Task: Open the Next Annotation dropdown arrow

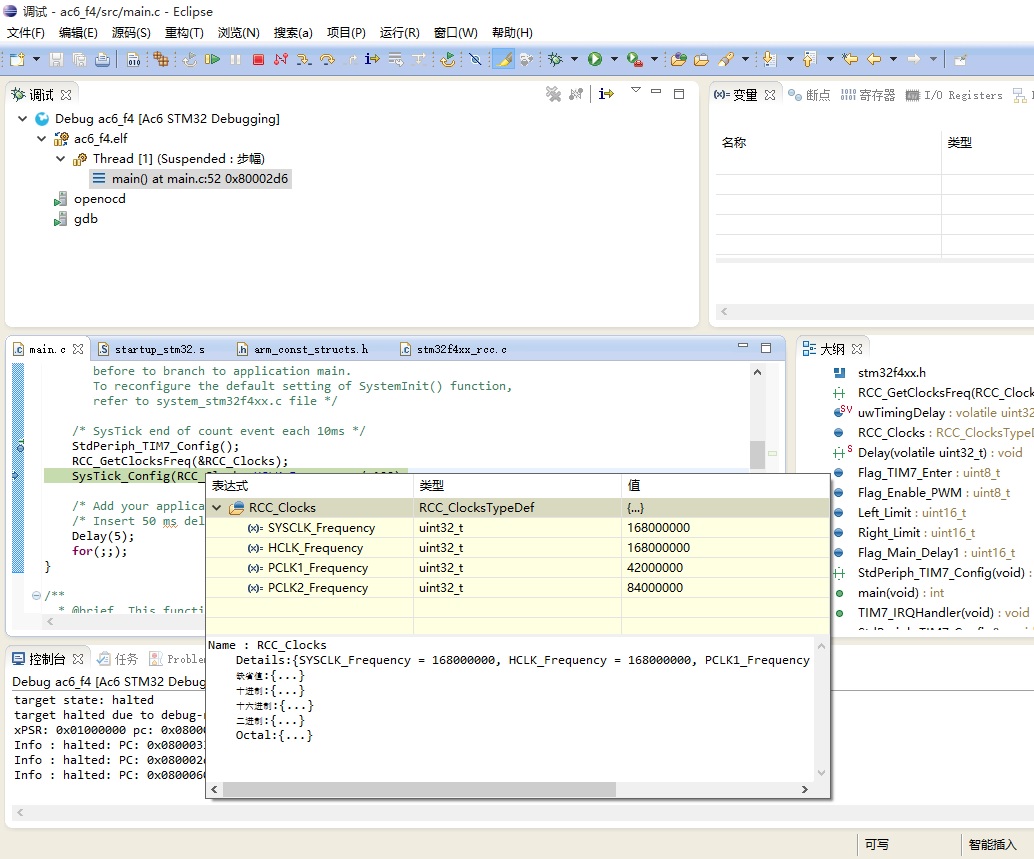Action: coord(790,59)
